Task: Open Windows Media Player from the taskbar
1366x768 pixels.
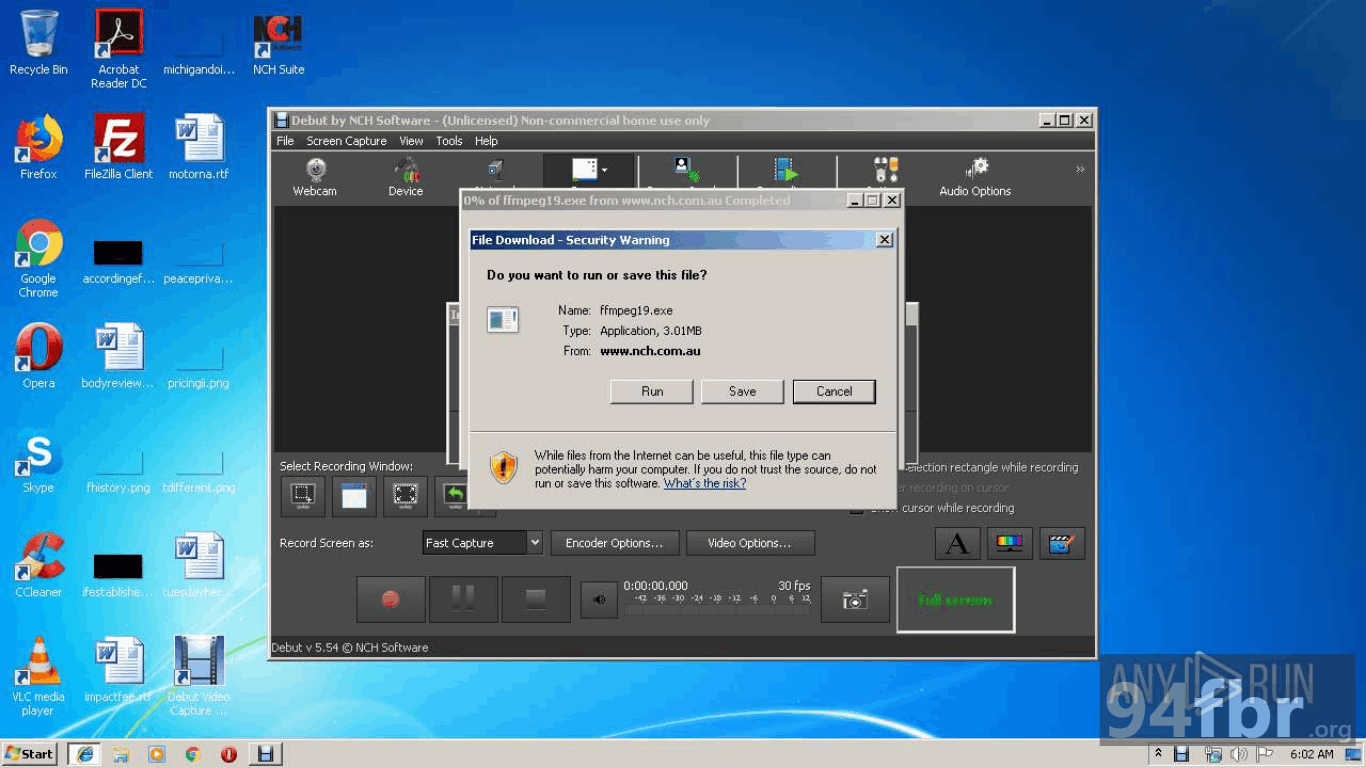Action: pyautogui.click(x=157, y=754)
